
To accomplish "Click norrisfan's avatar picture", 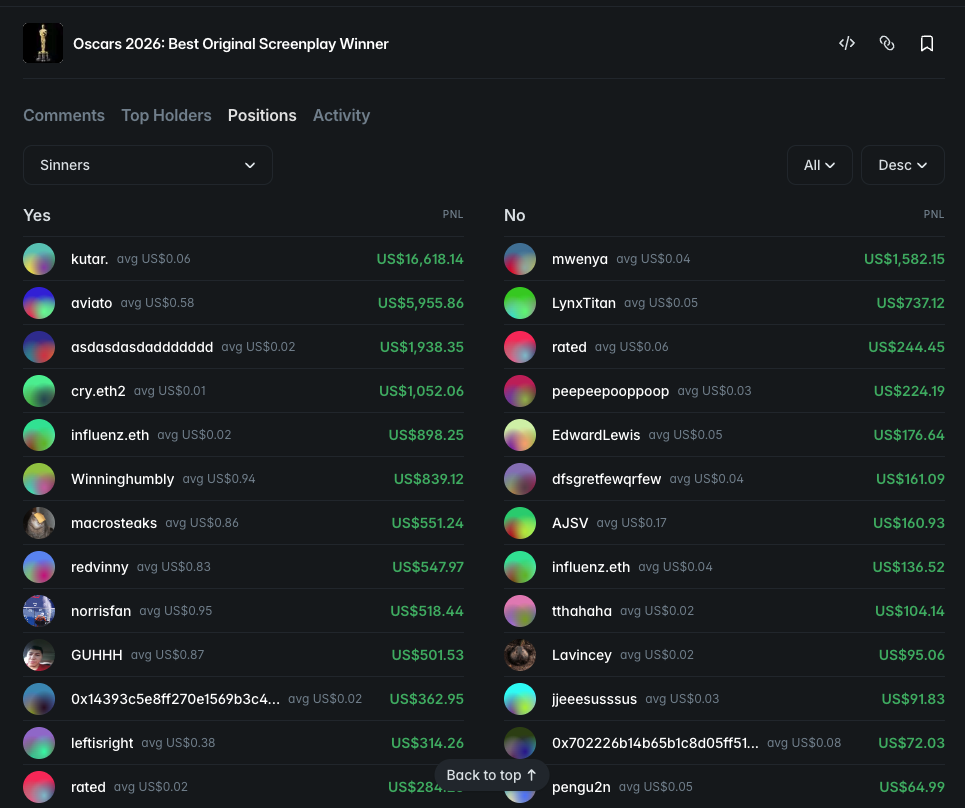I will pyautogui.click(x=39, y=611).
